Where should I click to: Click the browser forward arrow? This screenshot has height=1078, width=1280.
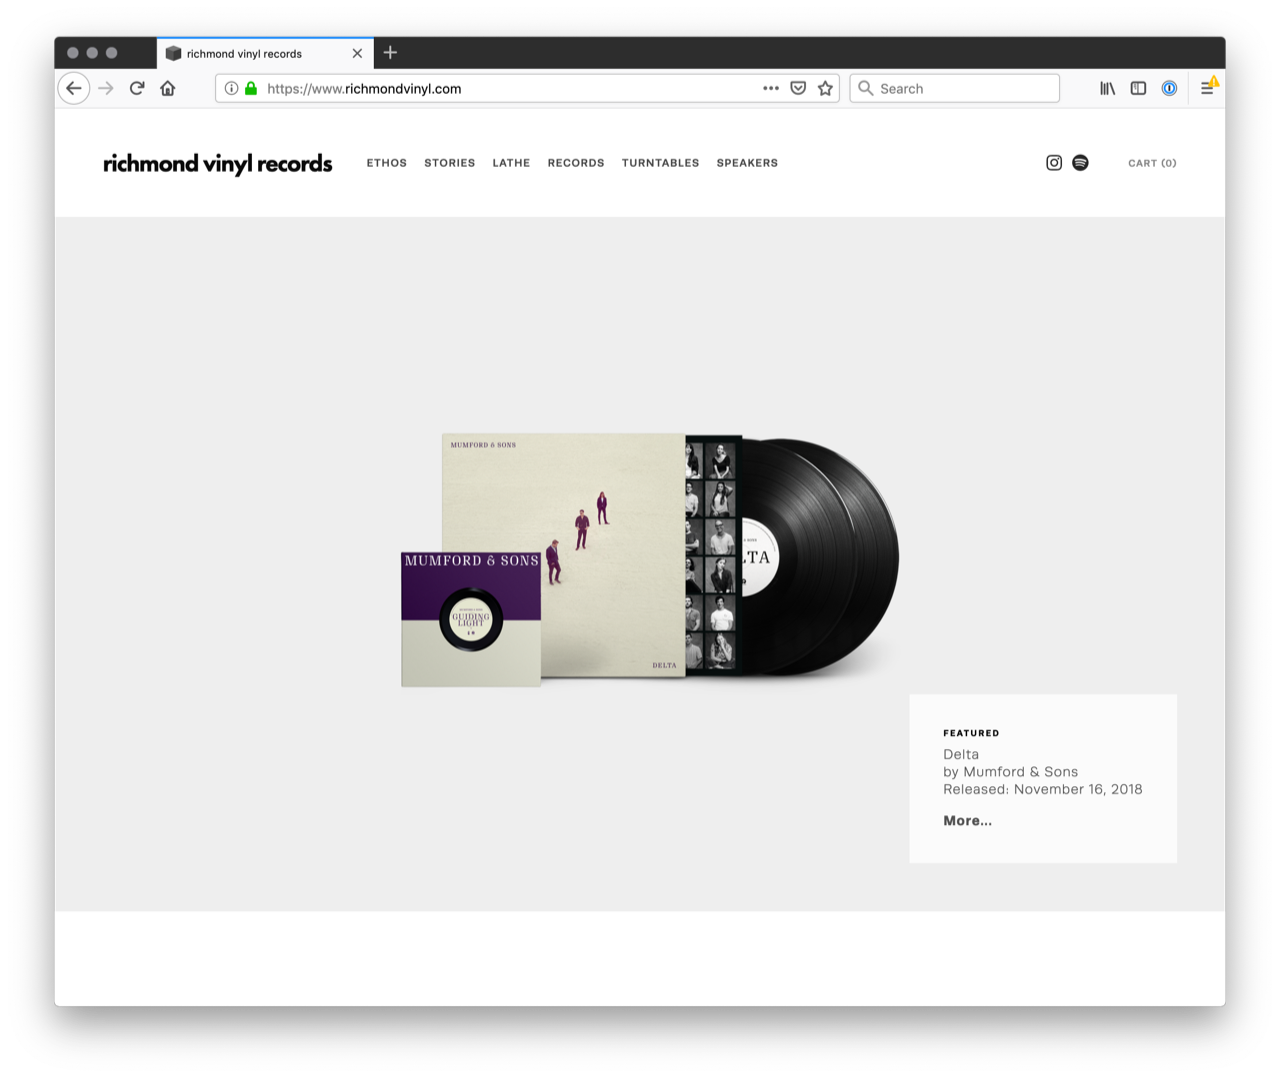point(106,88)
